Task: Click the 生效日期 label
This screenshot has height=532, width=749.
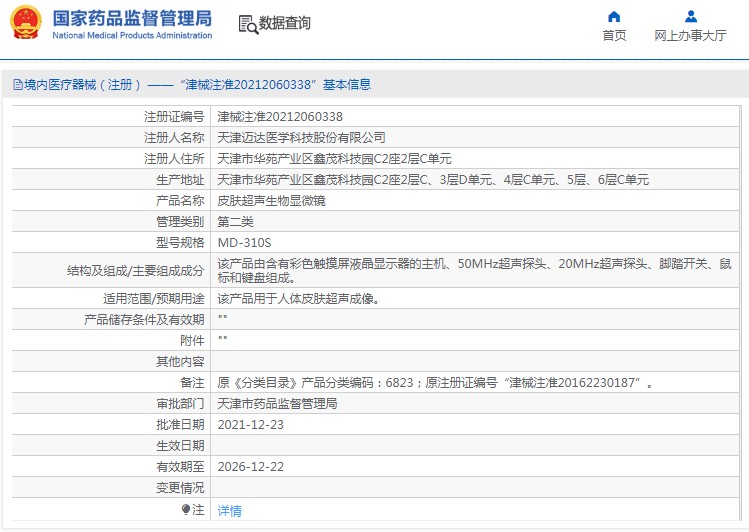Action: click(180, 446)
